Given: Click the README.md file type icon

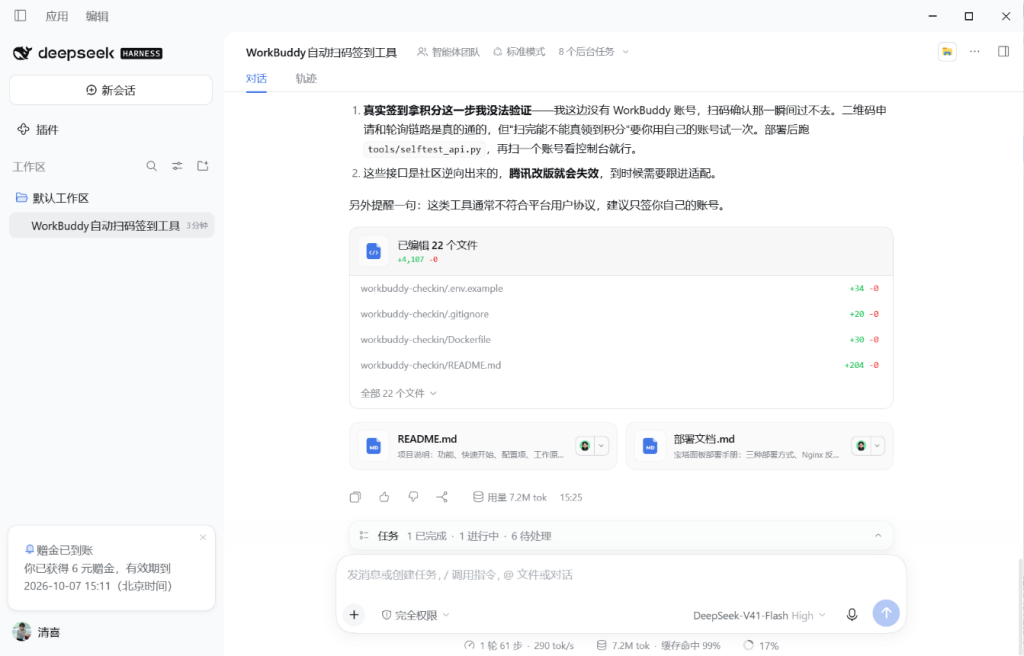Looking at the screenshot, I should 374,446.
